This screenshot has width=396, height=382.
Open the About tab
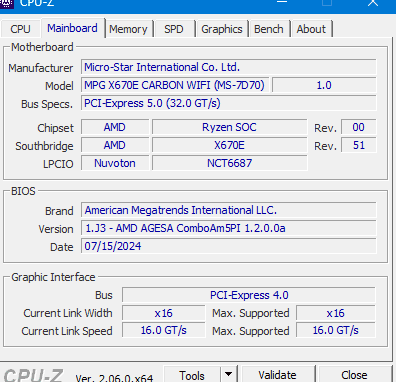point(311,29)
